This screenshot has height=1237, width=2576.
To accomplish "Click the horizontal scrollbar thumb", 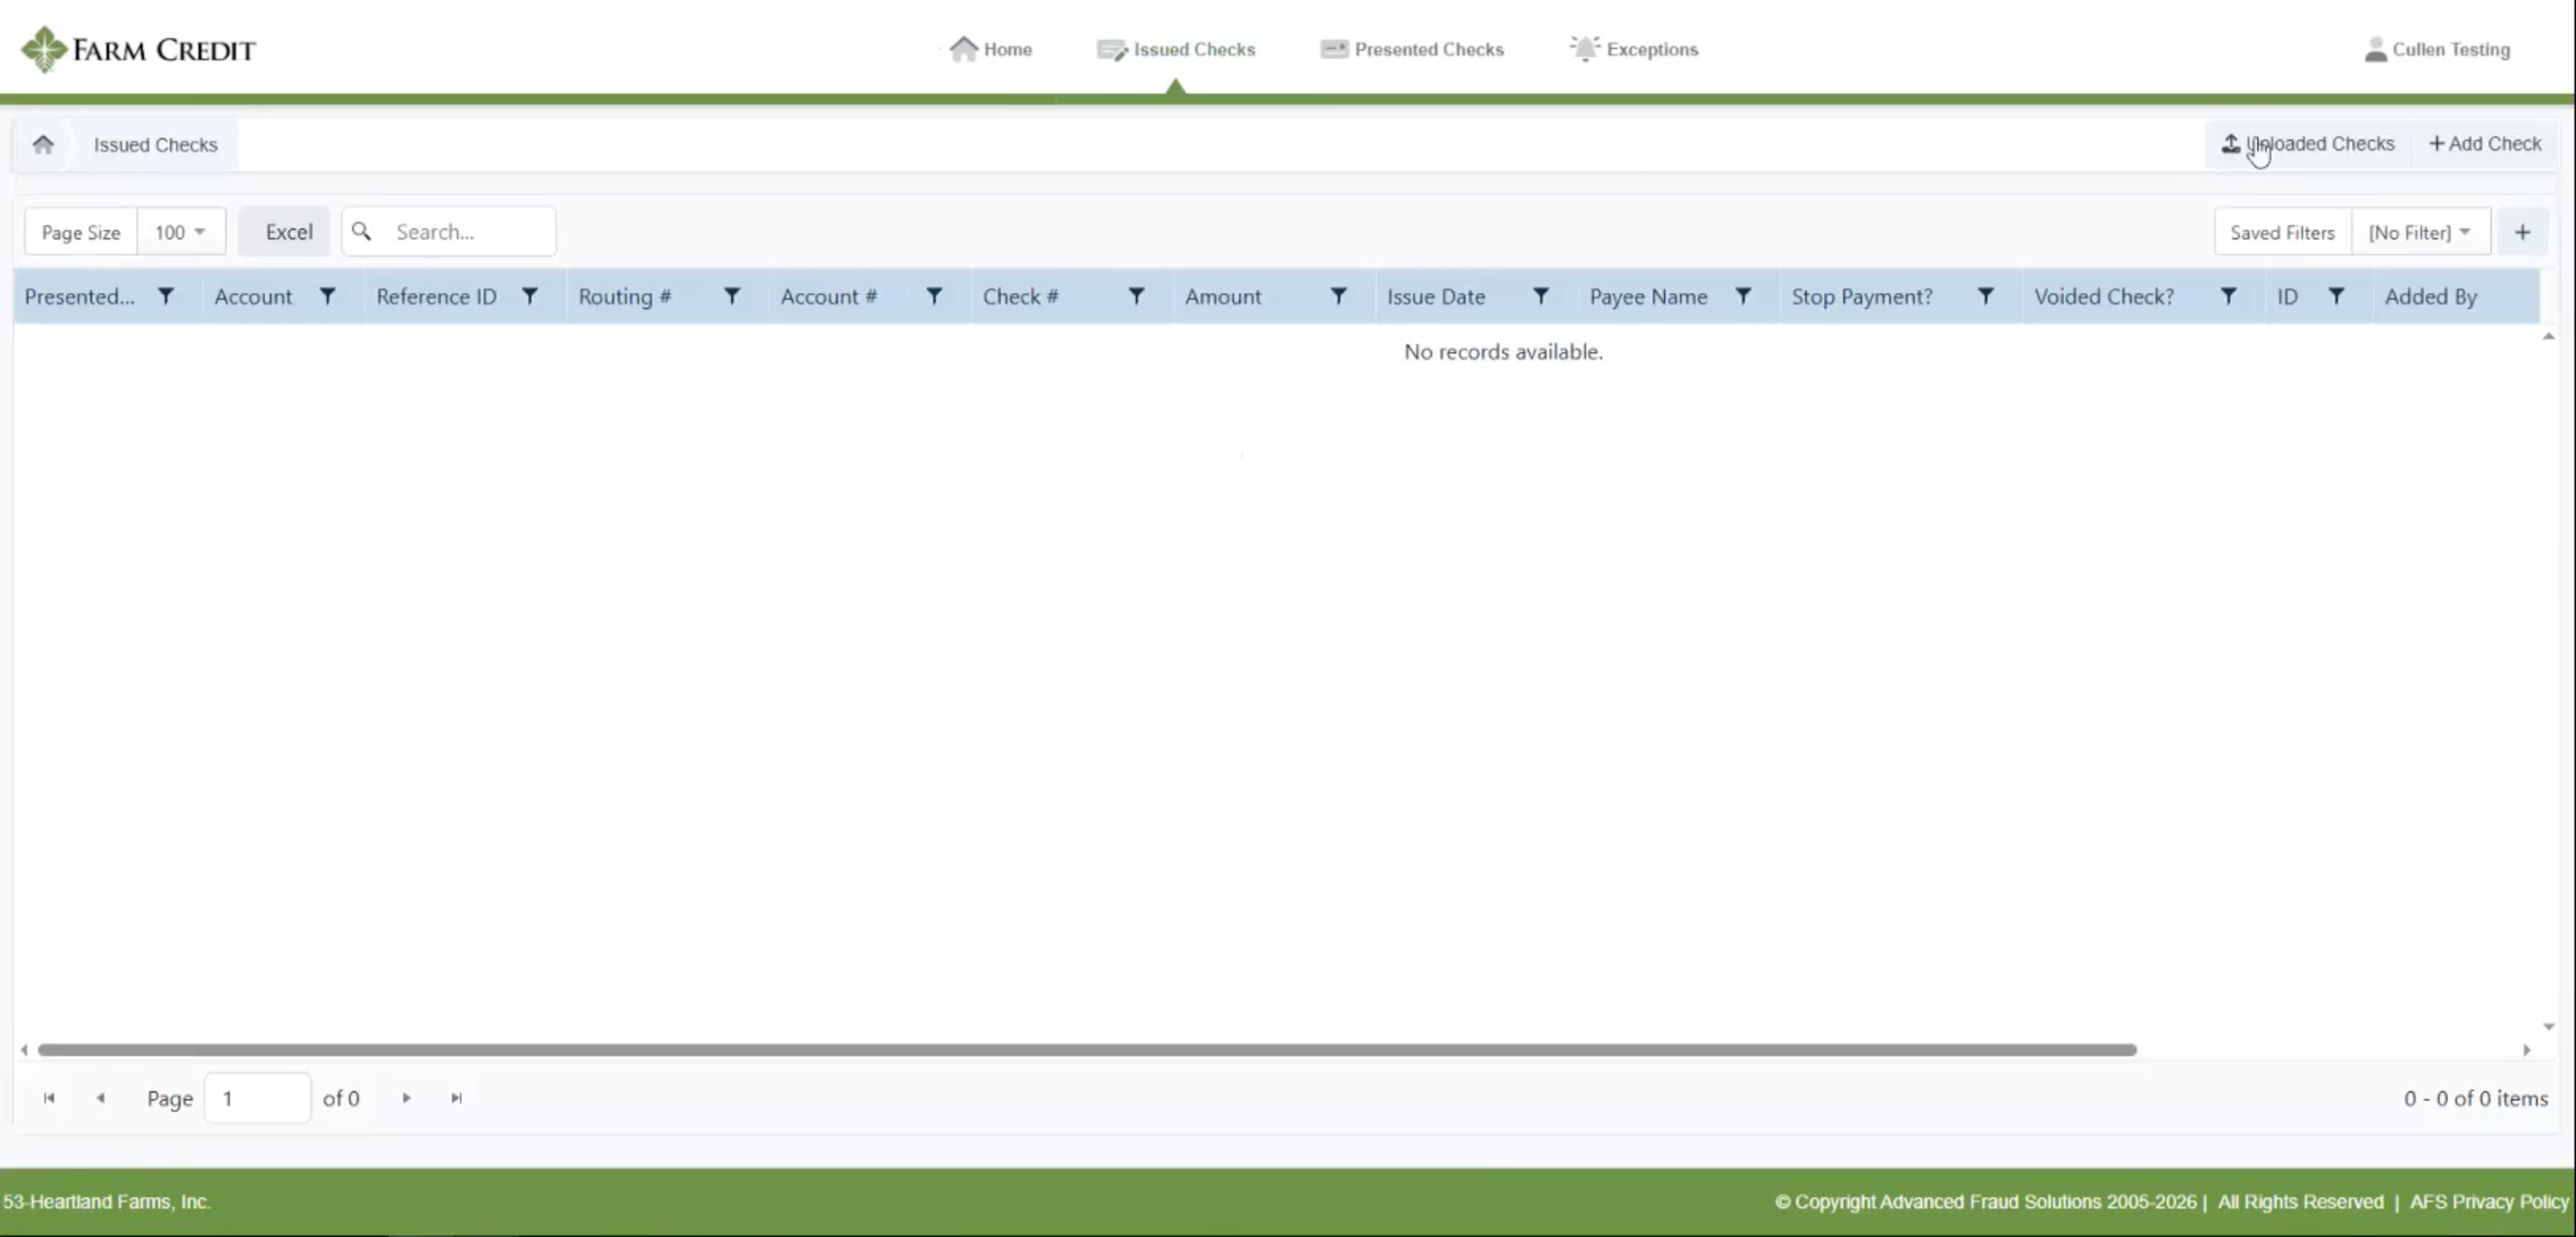I will (1086, 1050).
